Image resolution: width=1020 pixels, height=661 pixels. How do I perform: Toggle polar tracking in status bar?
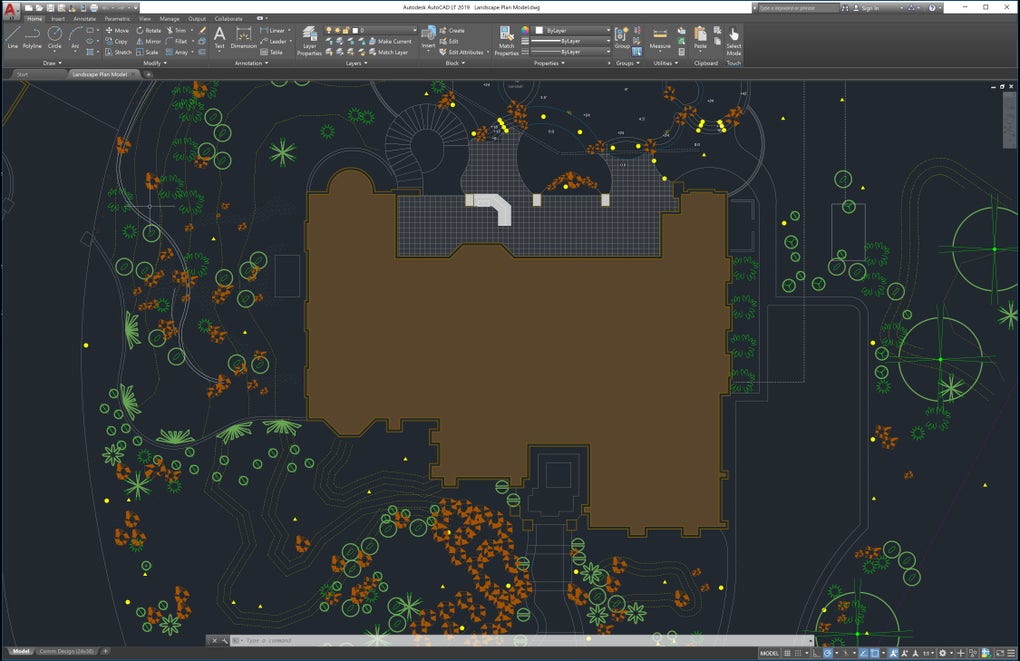[828, 653]
